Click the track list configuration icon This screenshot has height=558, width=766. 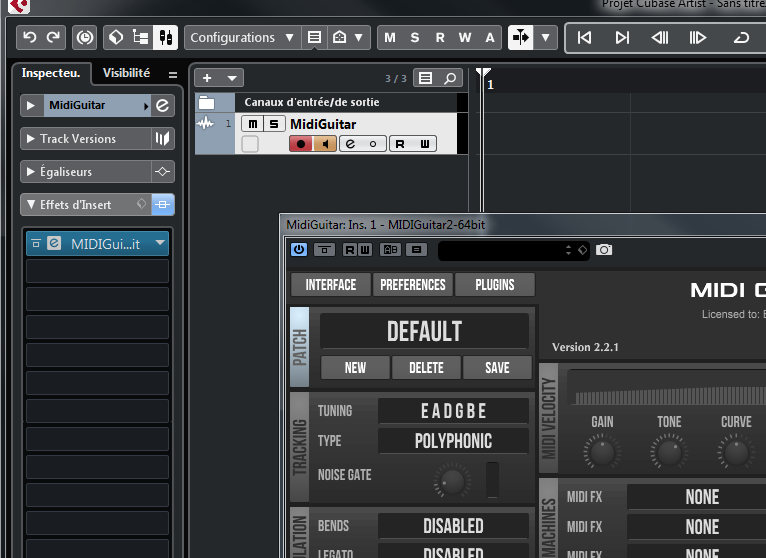pyautogui.click(x=426, y=78)
